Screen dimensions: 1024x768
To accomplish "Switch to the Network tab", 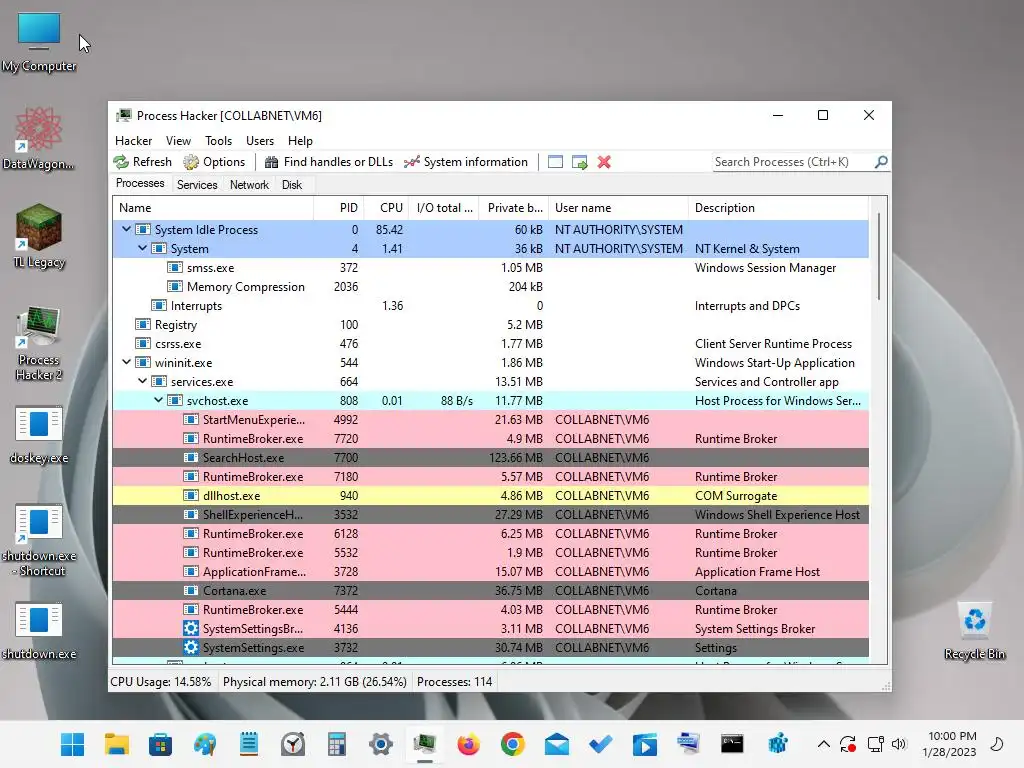I will [249, 185].
